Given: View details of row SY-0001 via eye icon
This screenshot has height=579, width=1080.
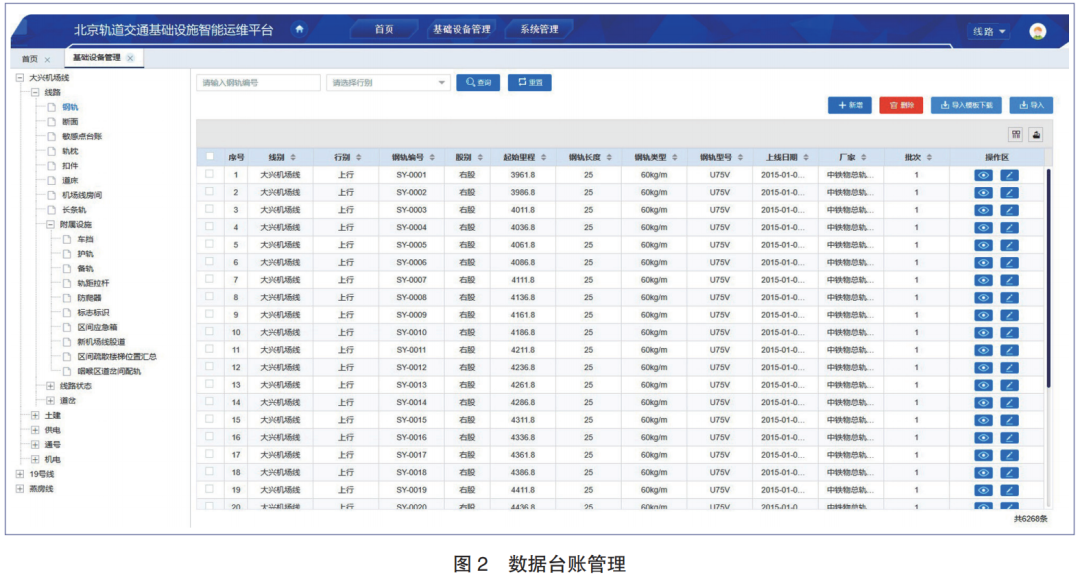Looking at the screenshot, I should [x=984, y=175].
